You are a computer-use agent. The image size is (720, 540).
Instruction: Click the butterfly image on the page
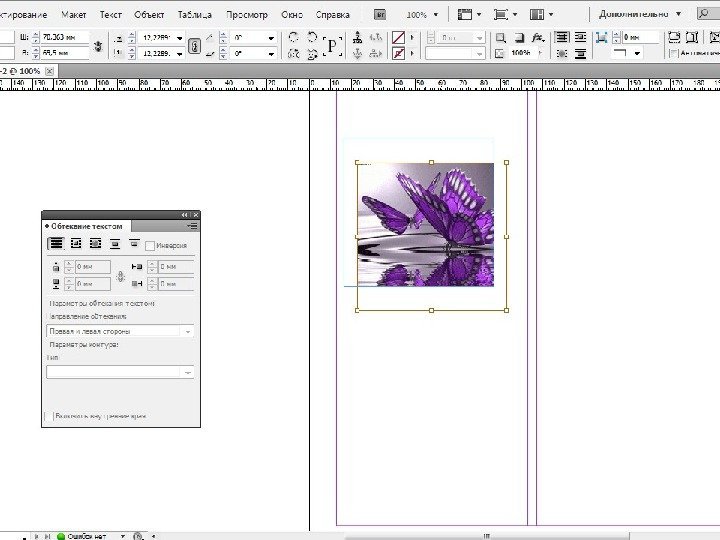(x=425, y=224)
